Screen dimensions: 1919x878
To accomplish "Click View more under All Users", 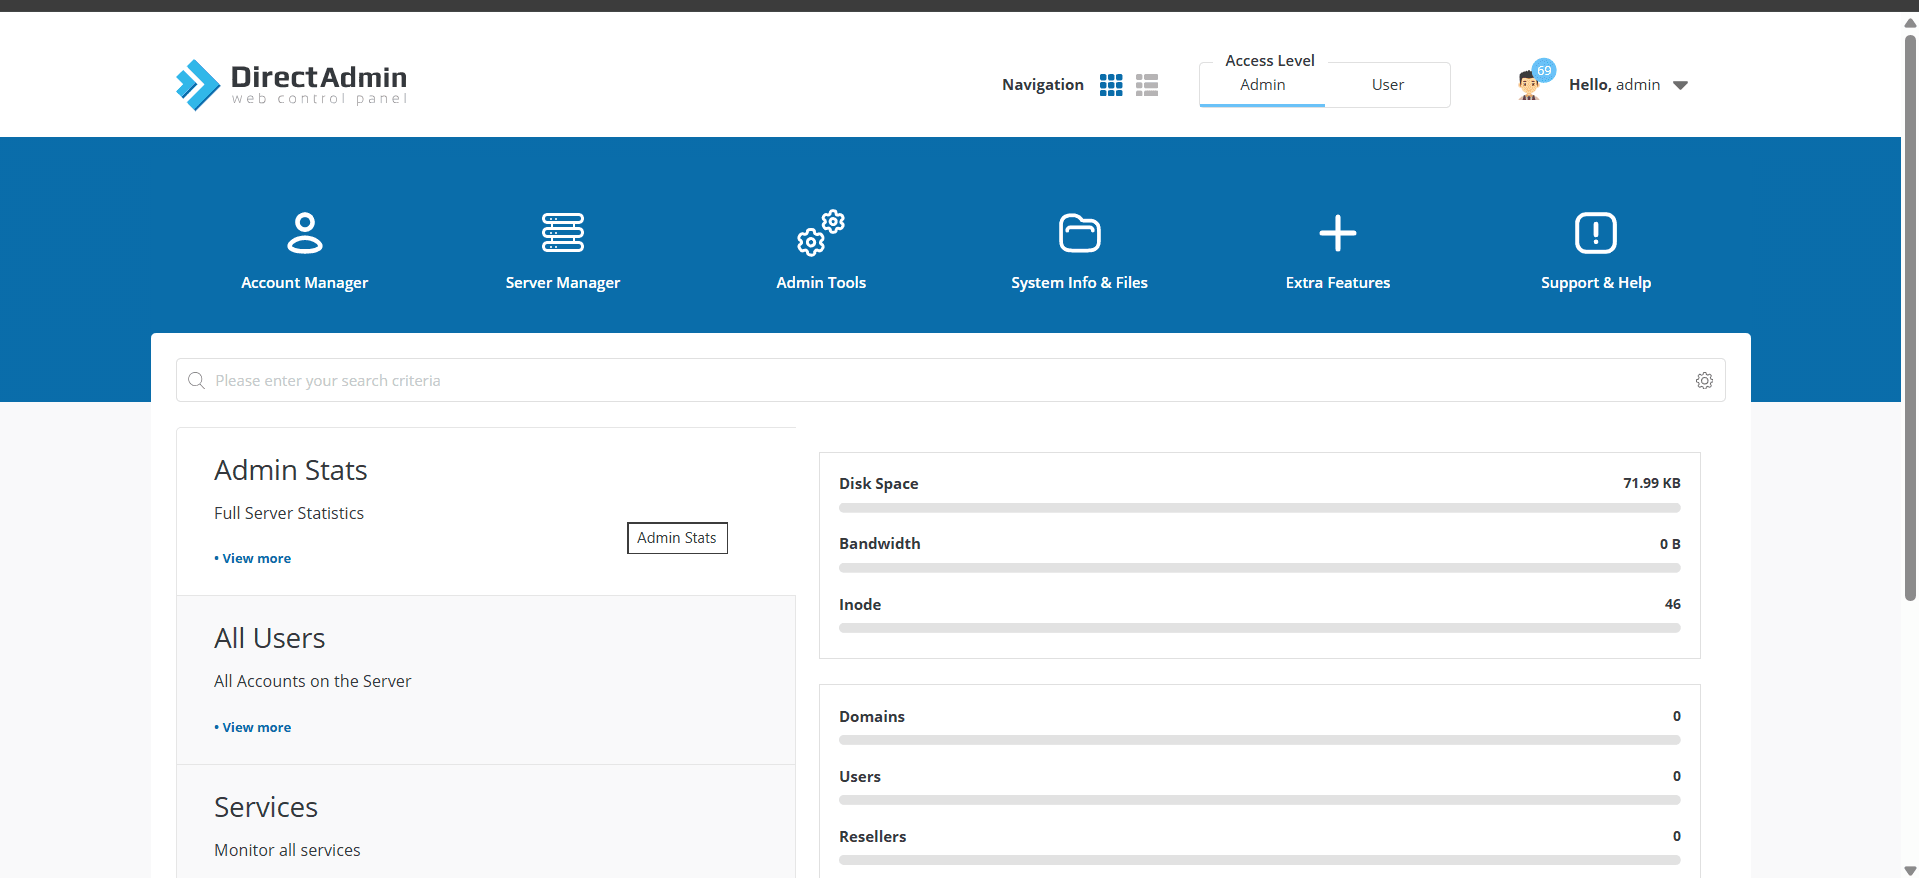I will point(256,728).
